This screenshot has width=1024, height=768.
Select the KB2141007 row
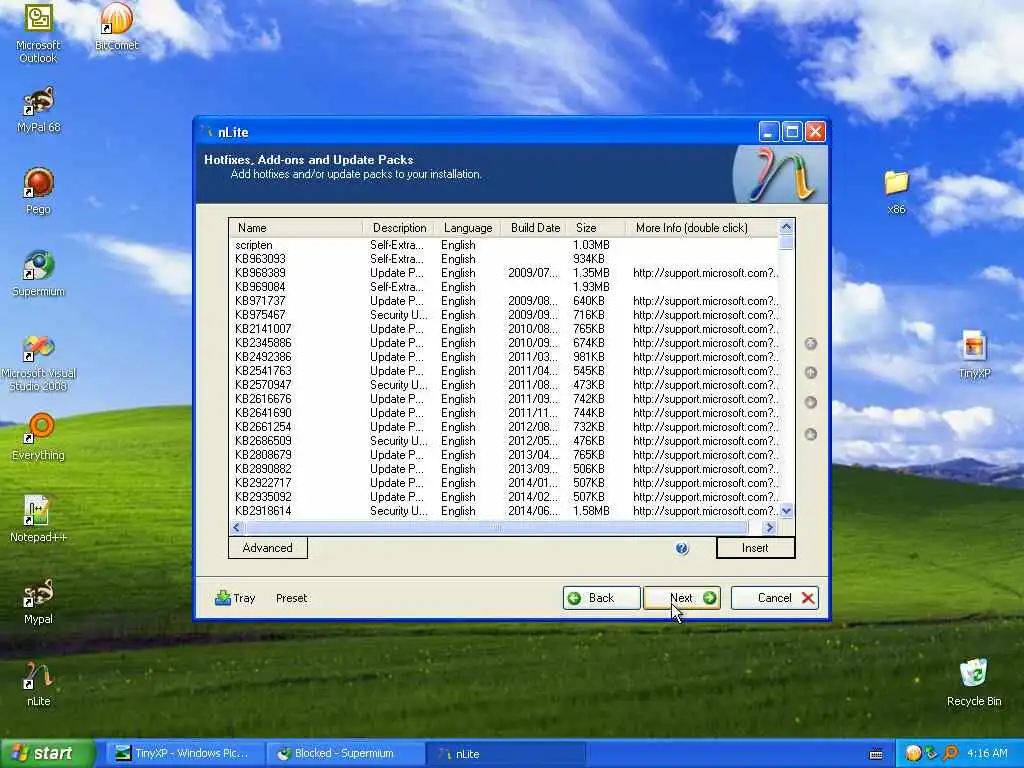tap(504, 329)
